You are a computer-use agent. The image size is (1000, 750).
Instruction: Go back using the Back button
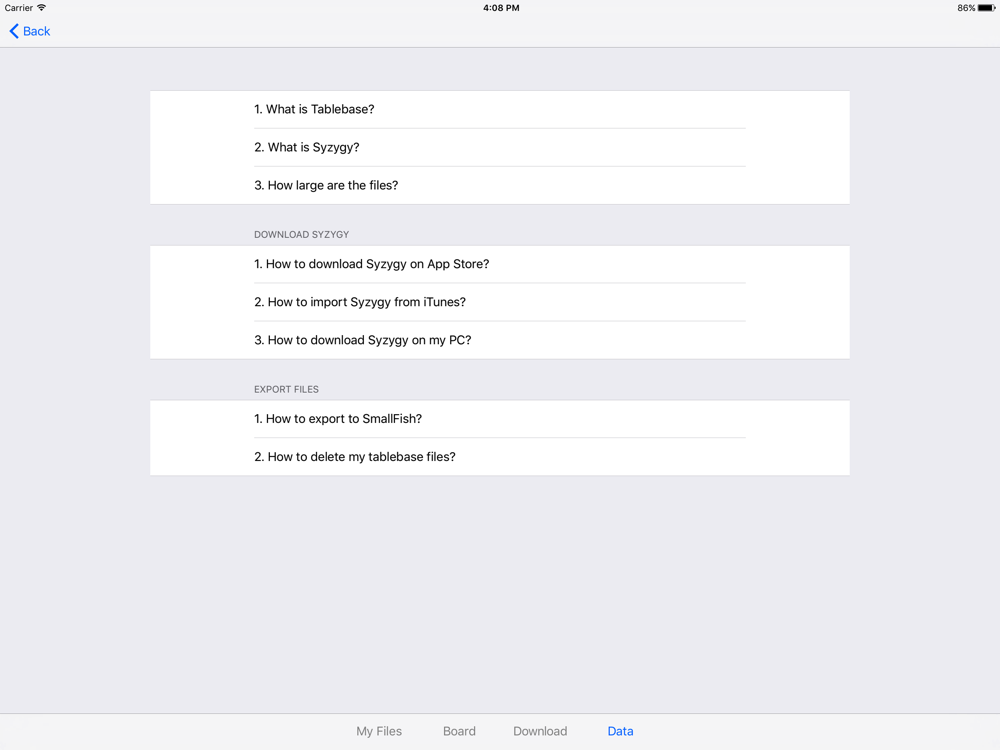30,31
